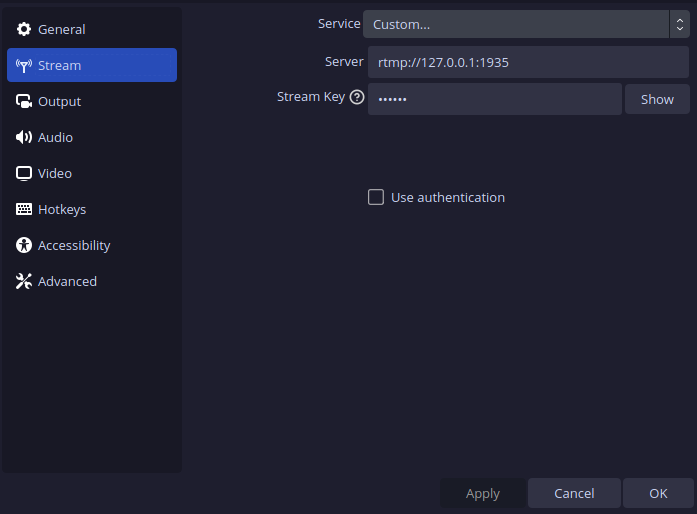
Task: Click the Accessibility person icon
Action: click(24, 245)
